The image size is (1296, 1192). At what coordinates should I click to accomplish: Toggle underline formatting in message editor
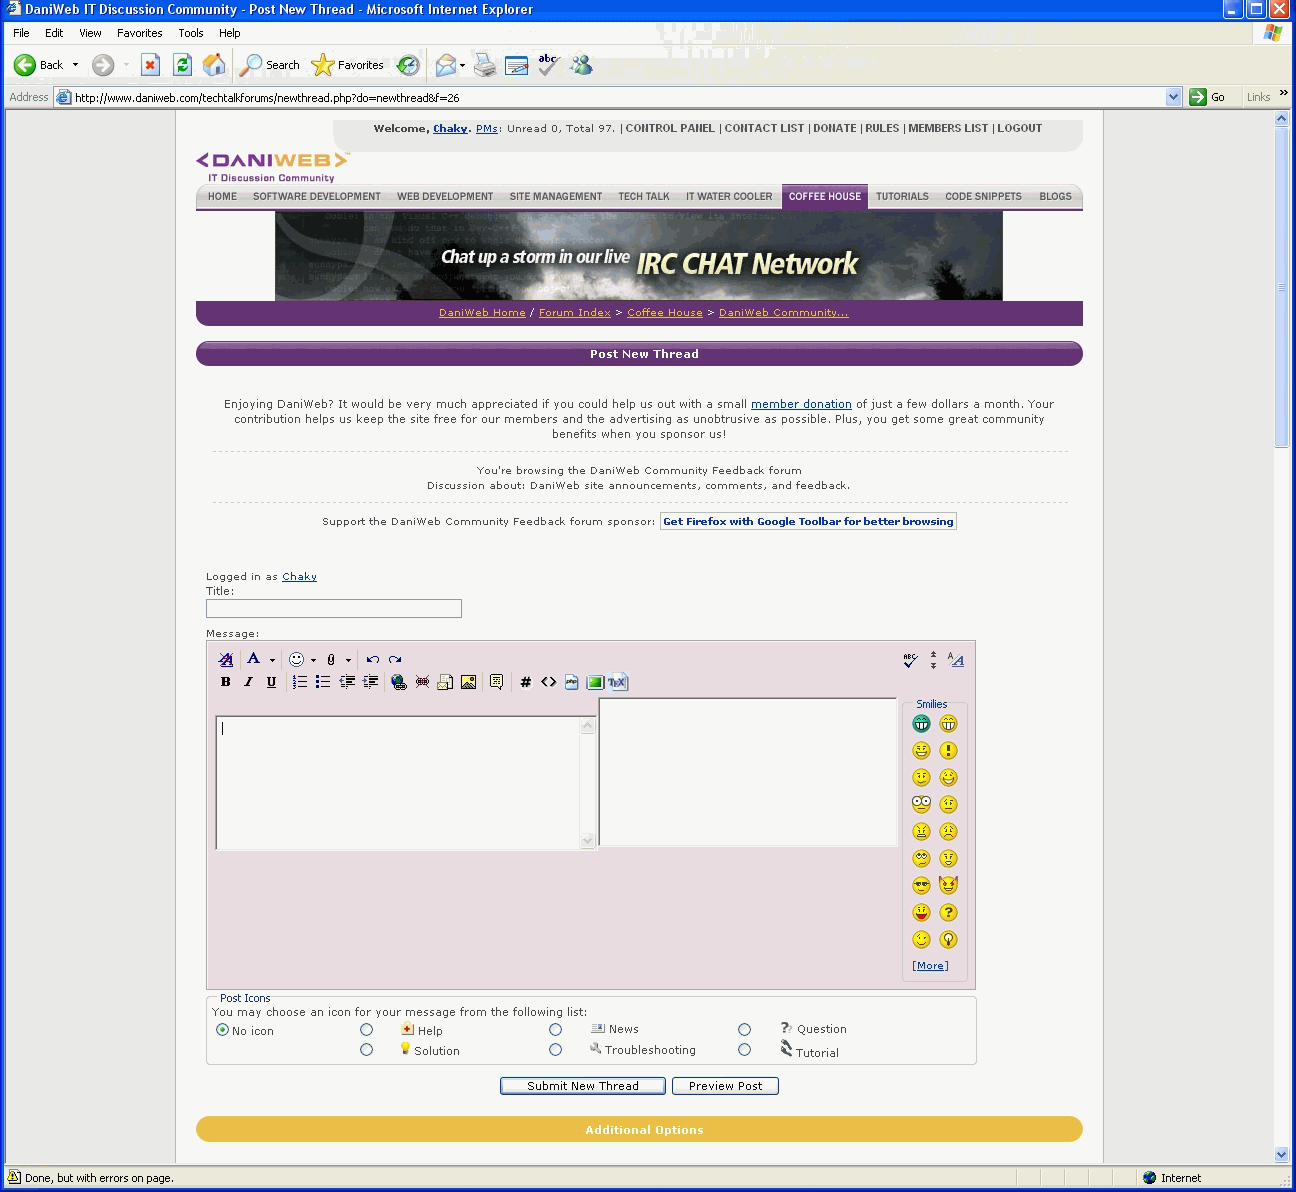pyautogui.click(x=271, y=682)
